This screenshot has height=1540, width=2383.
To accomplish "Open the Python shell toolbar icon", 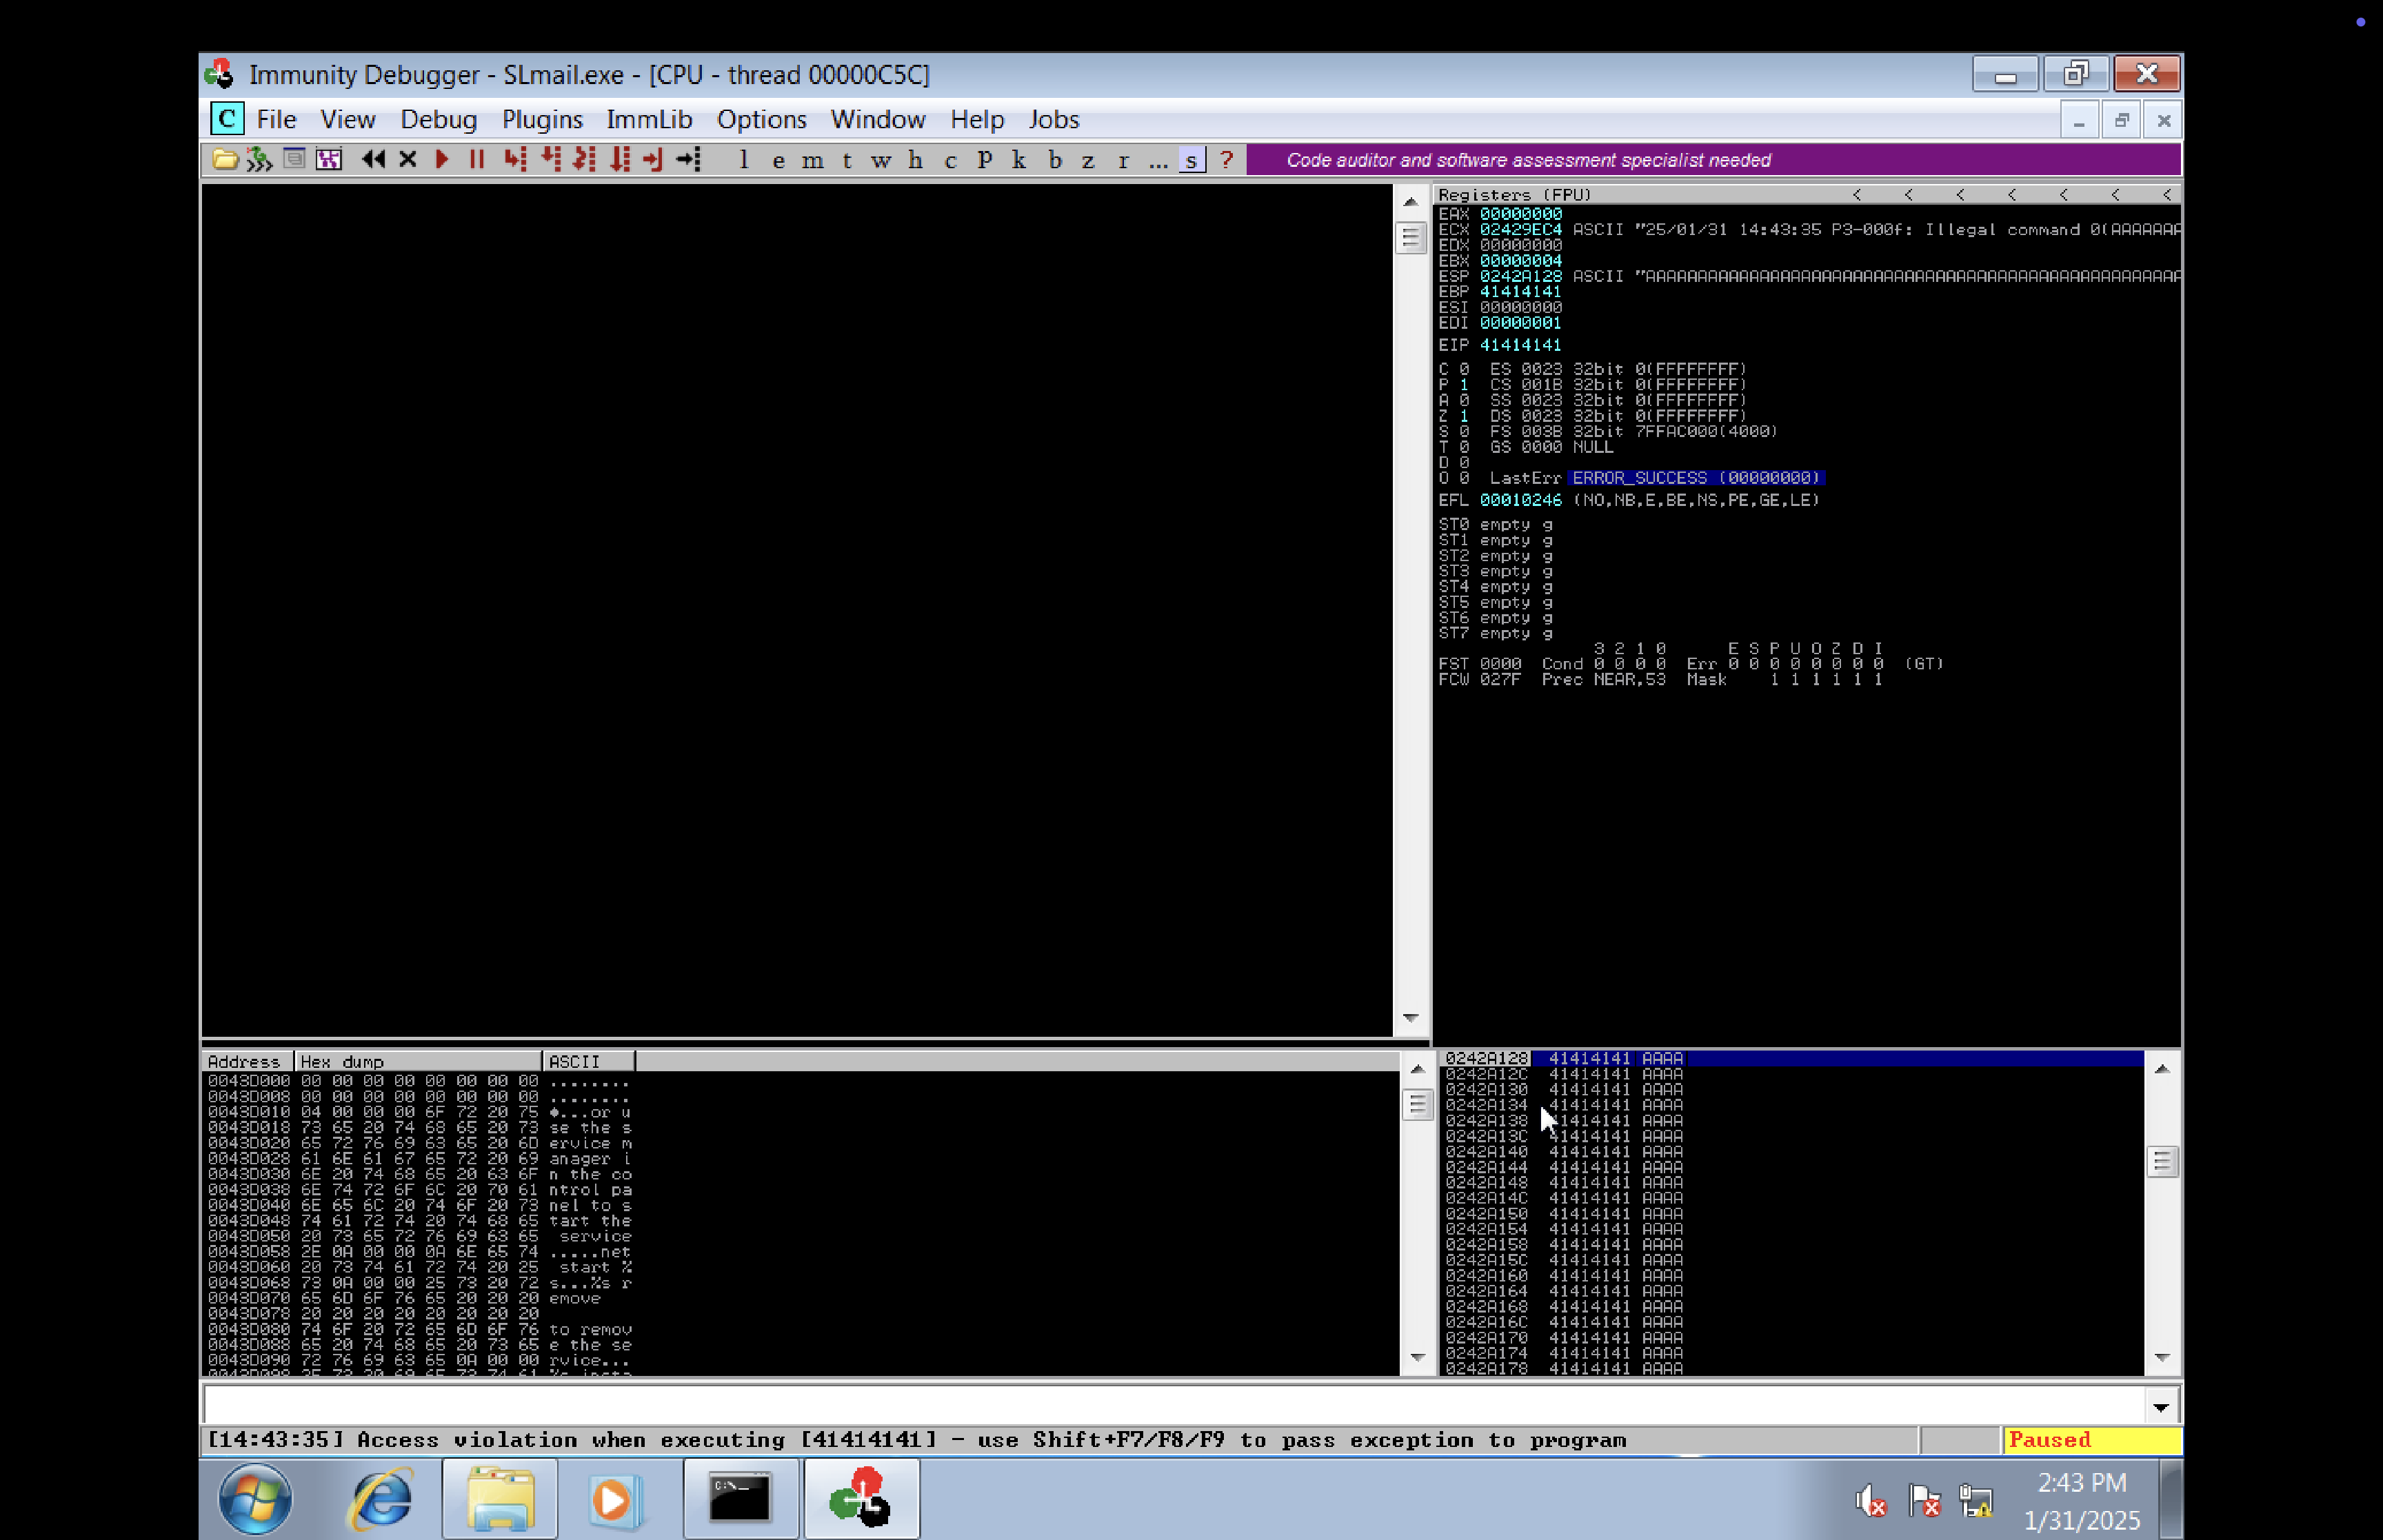I will [x=259, y=159].
